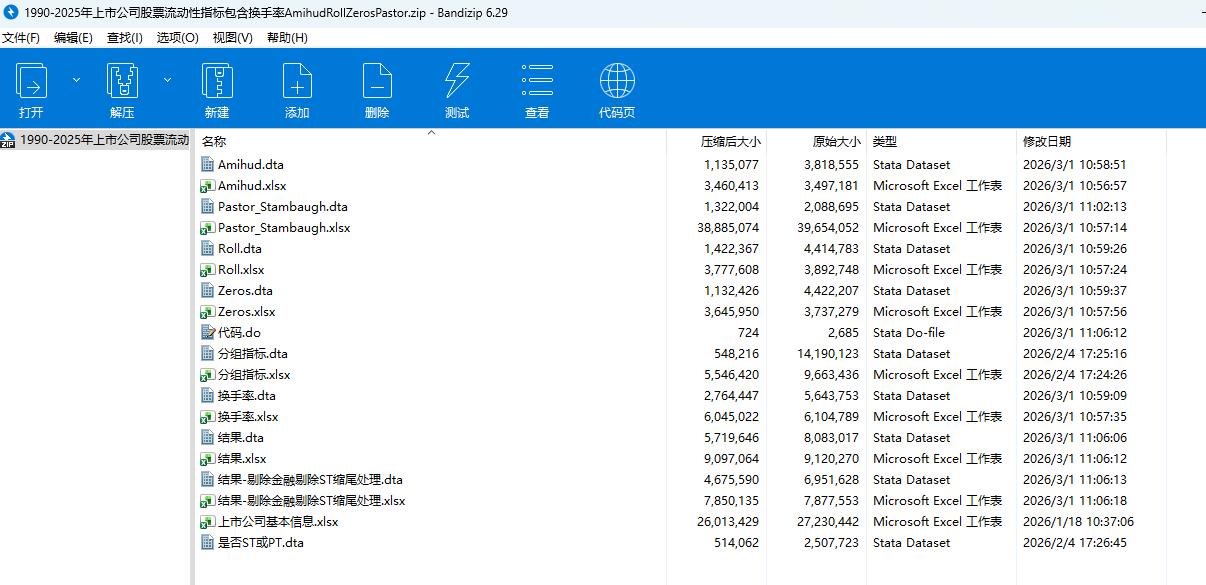Sort by the 压缩后大小 column header
The width and height of the screenshot is (1206, 585).
point(730,142)
